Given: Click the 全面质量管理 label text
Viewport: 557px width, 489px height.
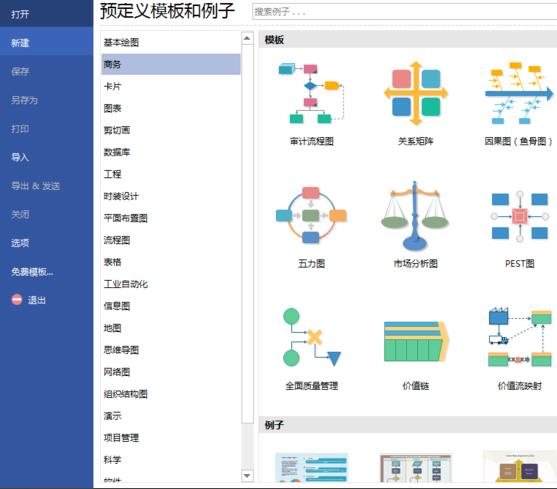Looking at the screenshot, I should click(312, 386).
